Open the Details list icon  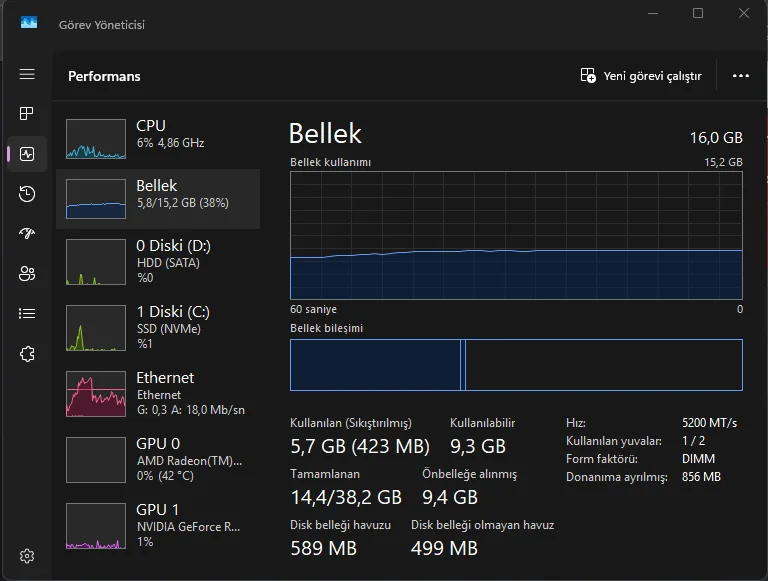tap(27, 314)
